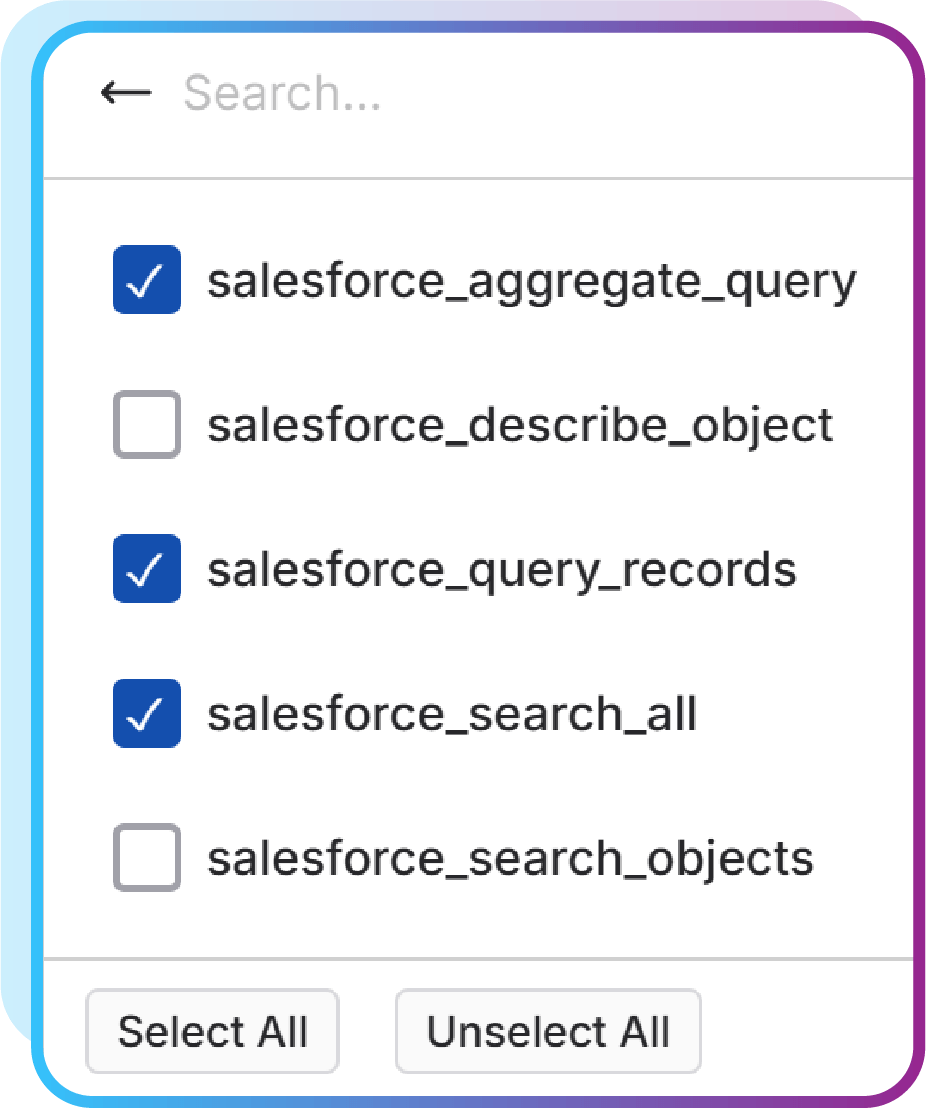Click the salesforce_search_all label text
The image size is (926, 1108).
[452, 713]
